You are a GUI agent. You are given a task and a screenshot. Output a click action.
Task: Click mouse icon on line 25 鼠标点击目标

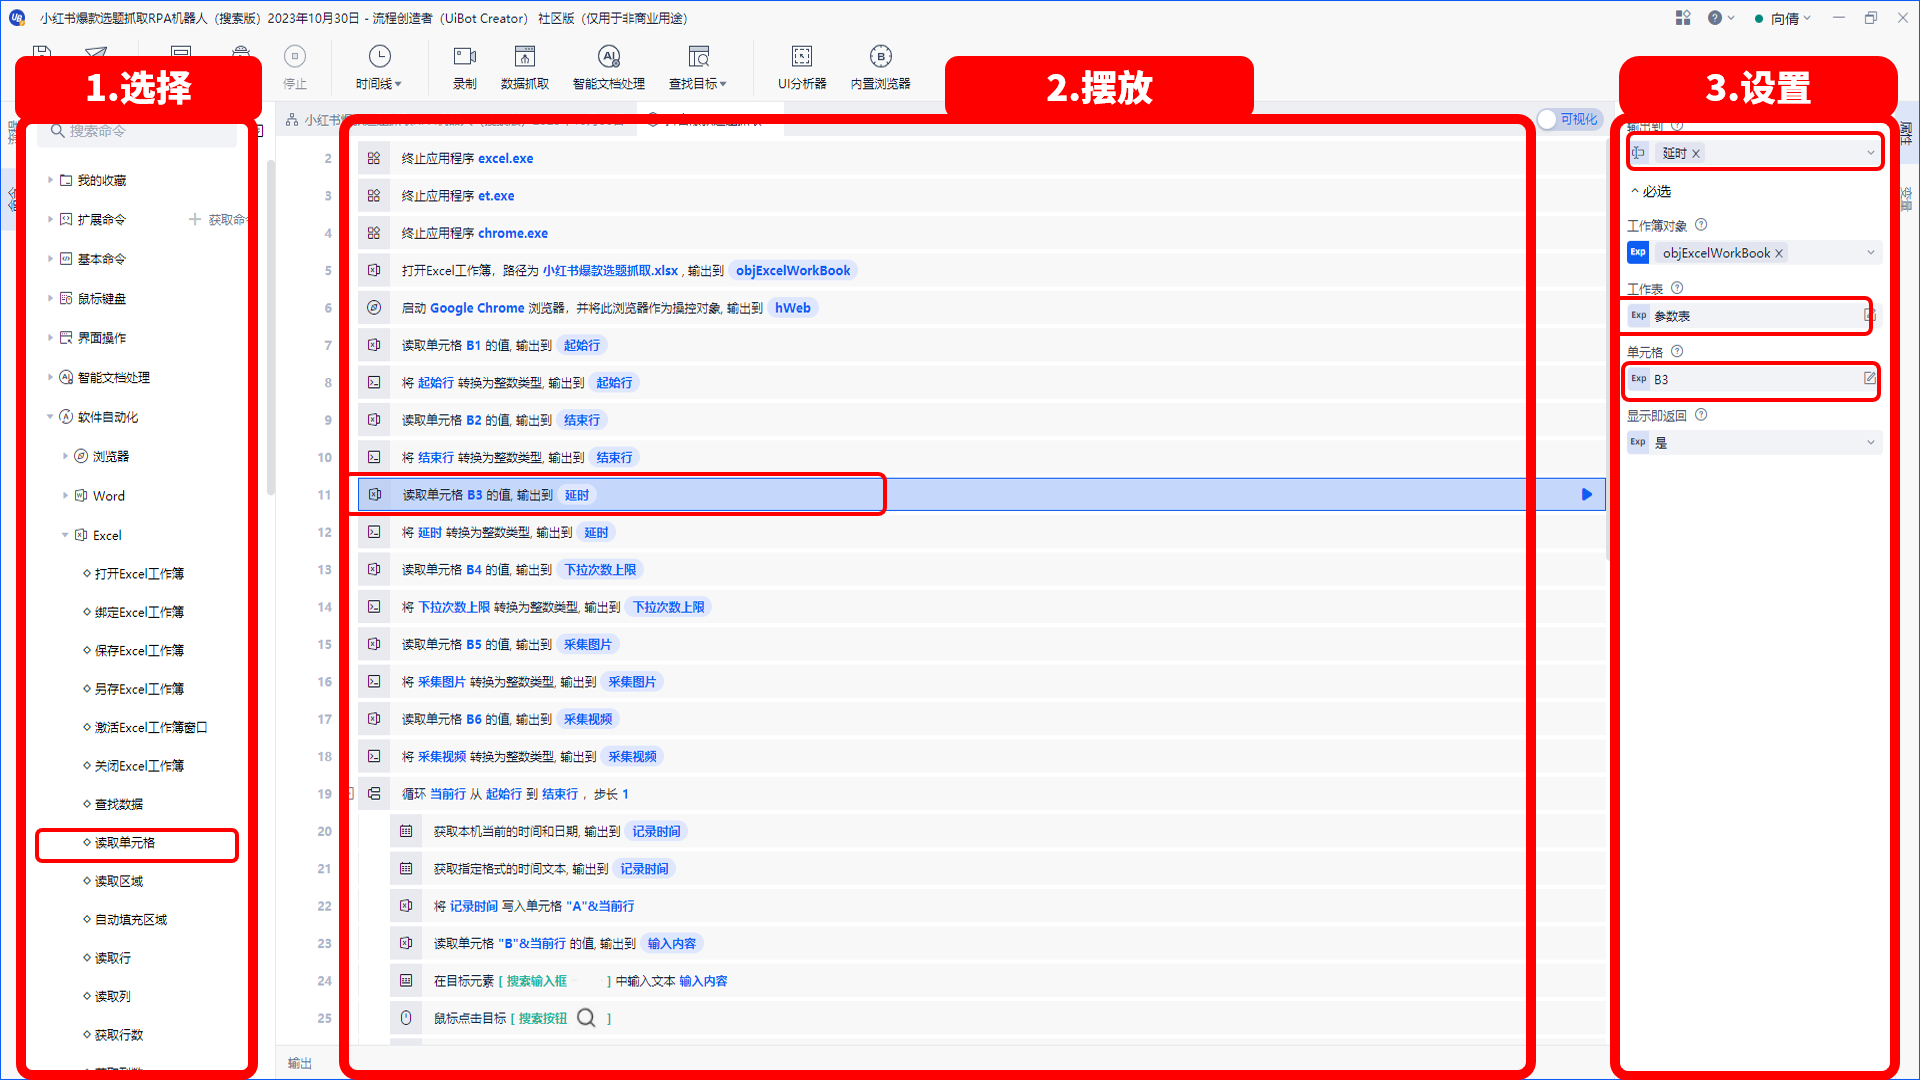406,1018
